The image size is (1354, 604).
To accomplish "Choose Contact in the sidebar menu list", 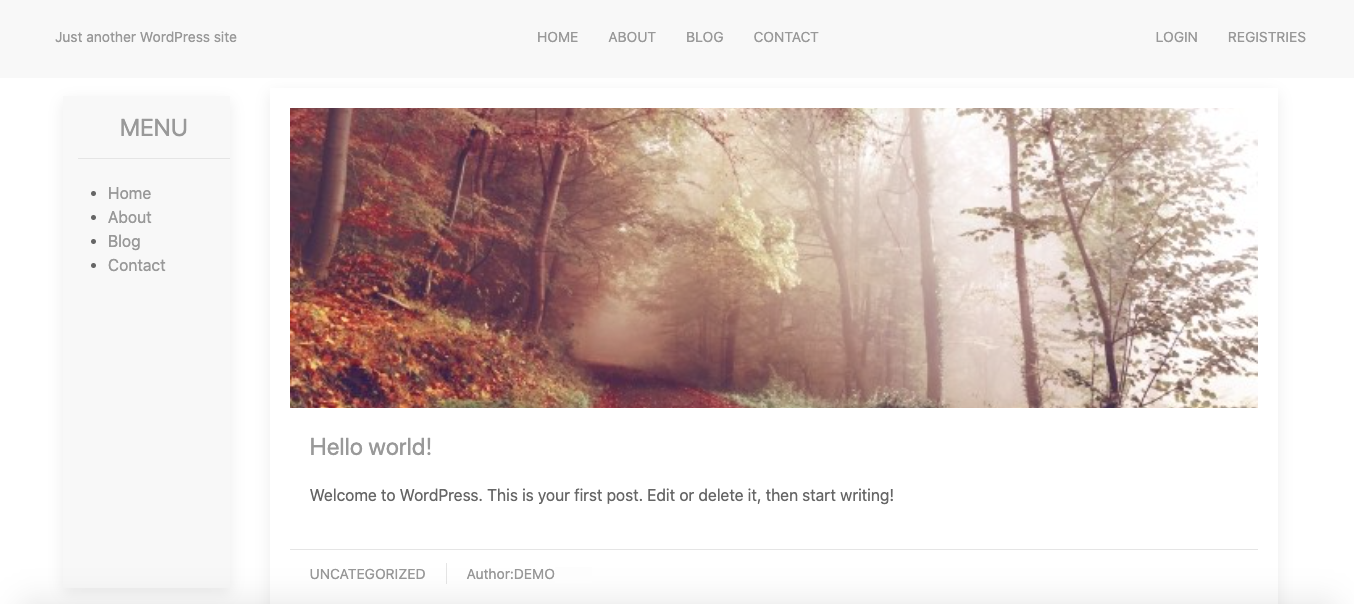I will coord(136,265).
